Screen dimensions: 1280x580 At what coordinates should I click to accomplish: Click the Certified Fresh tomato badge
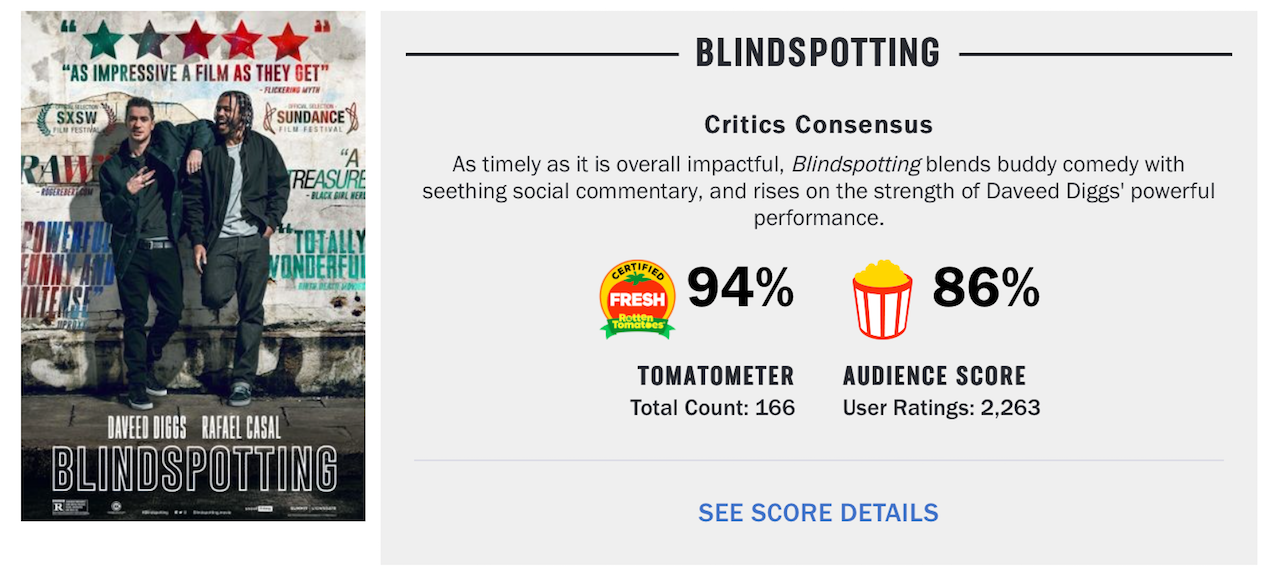click(x=637, y=298)
